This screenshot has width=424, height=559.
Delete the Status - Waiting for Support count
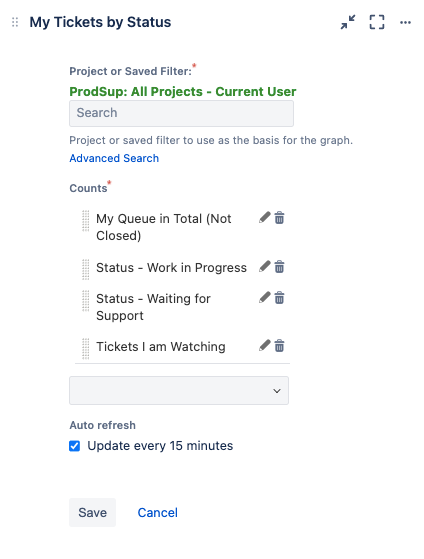(x=280, y=297)
